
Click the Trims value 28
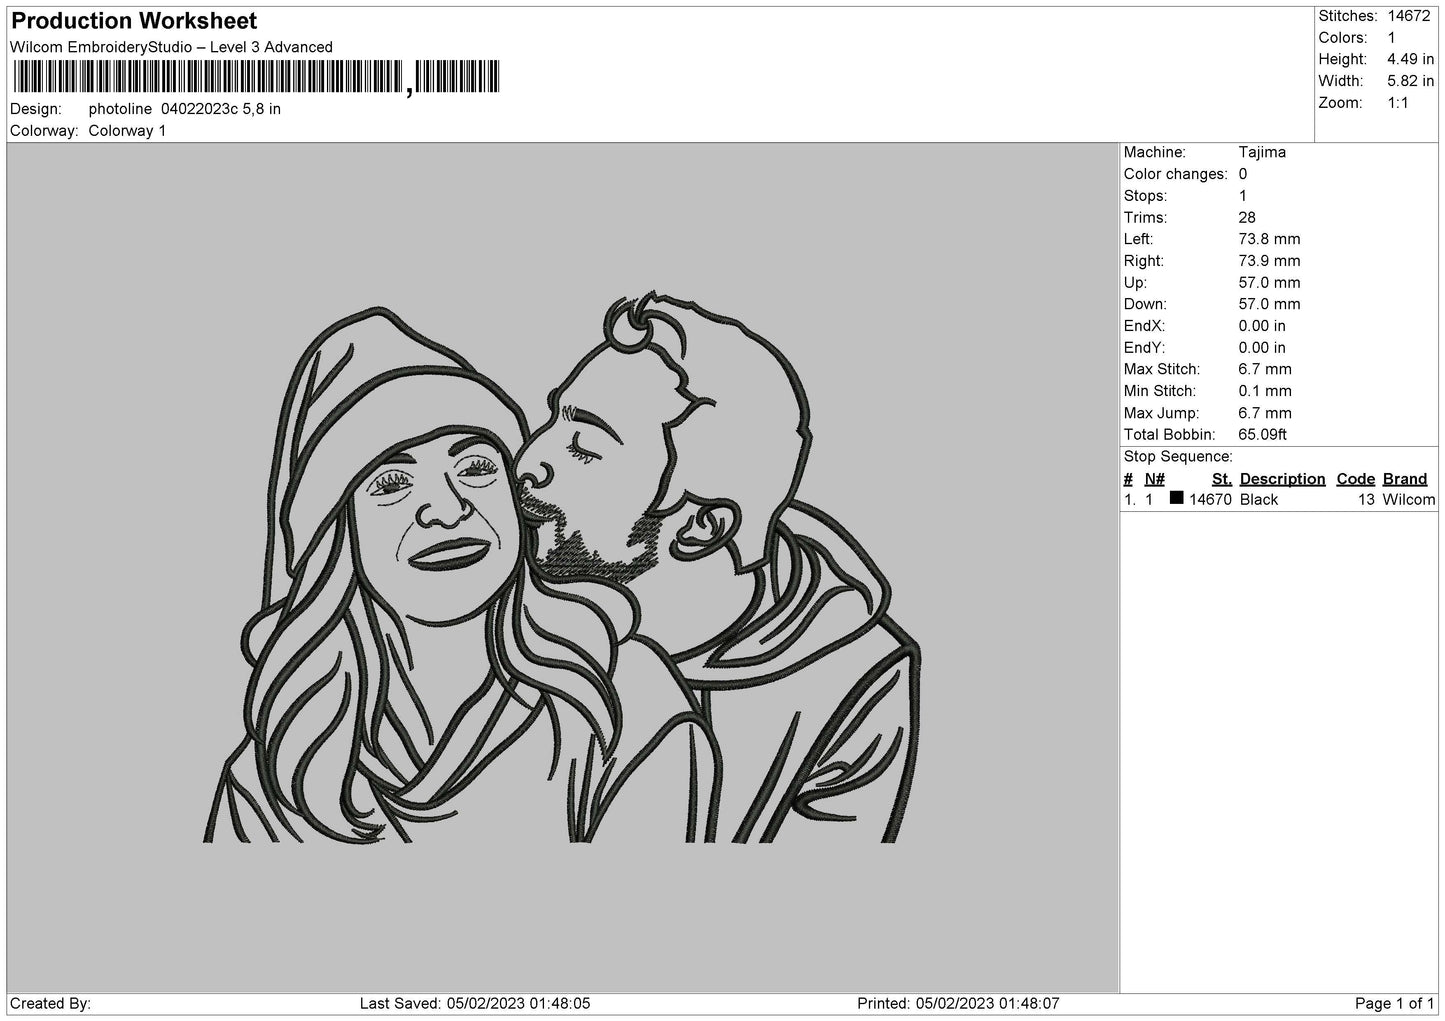pos(1247,217)
